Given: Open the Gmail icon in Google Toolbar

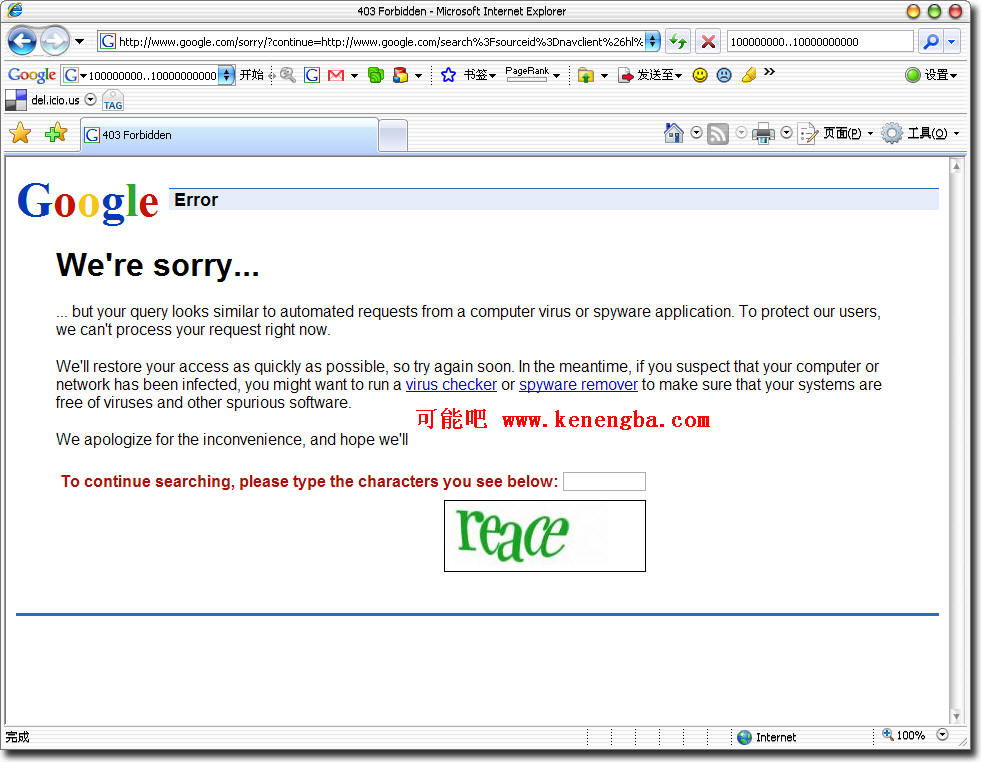Looking at the screenshot, I should coord(336,75).
